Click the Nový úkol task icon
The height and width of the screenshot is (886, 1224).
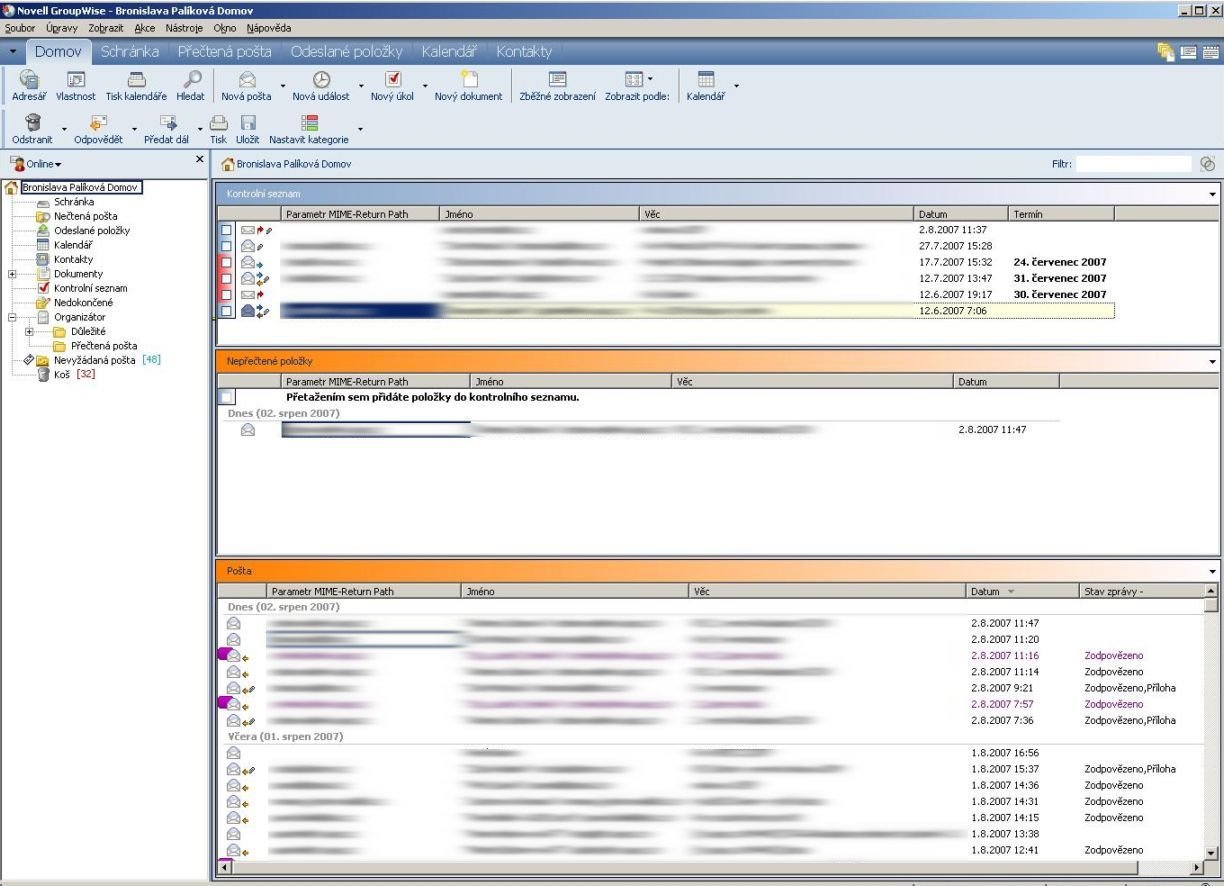(x=393, y=79)
